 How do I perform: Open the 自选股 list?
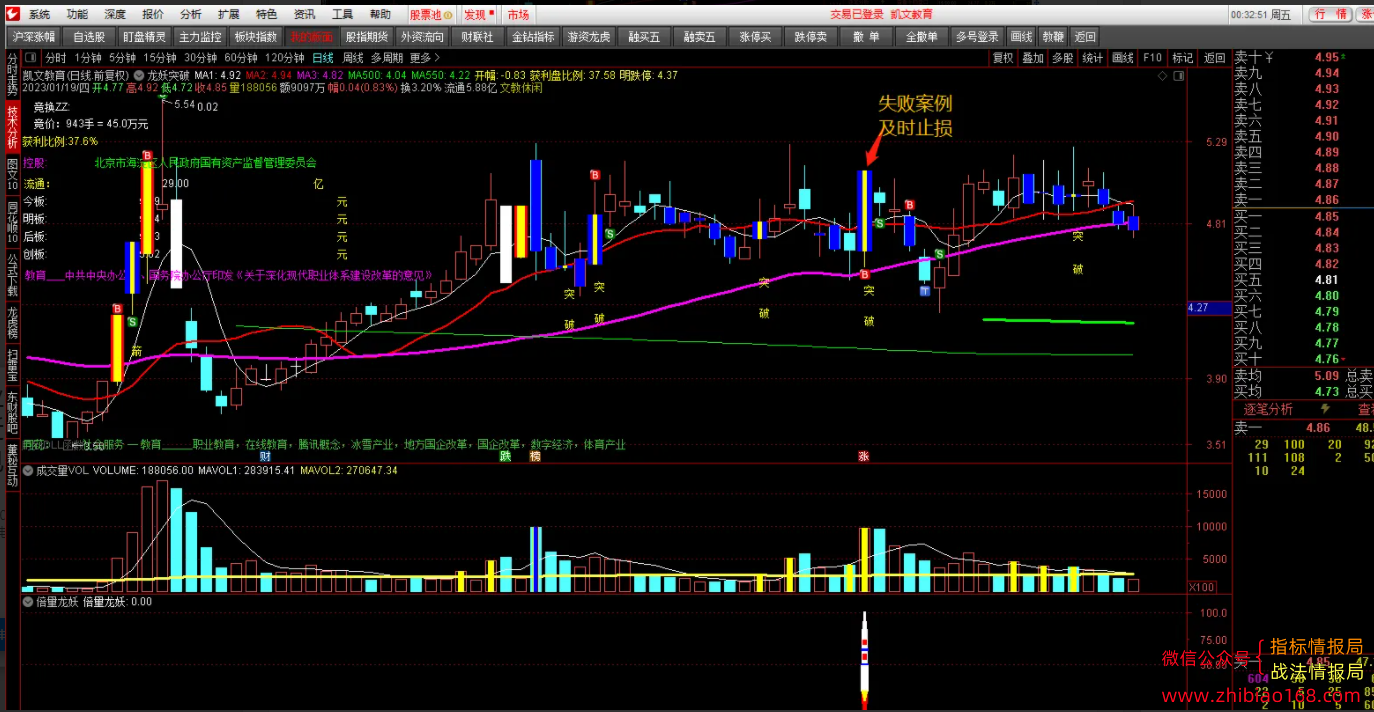[x=88, y=37]
